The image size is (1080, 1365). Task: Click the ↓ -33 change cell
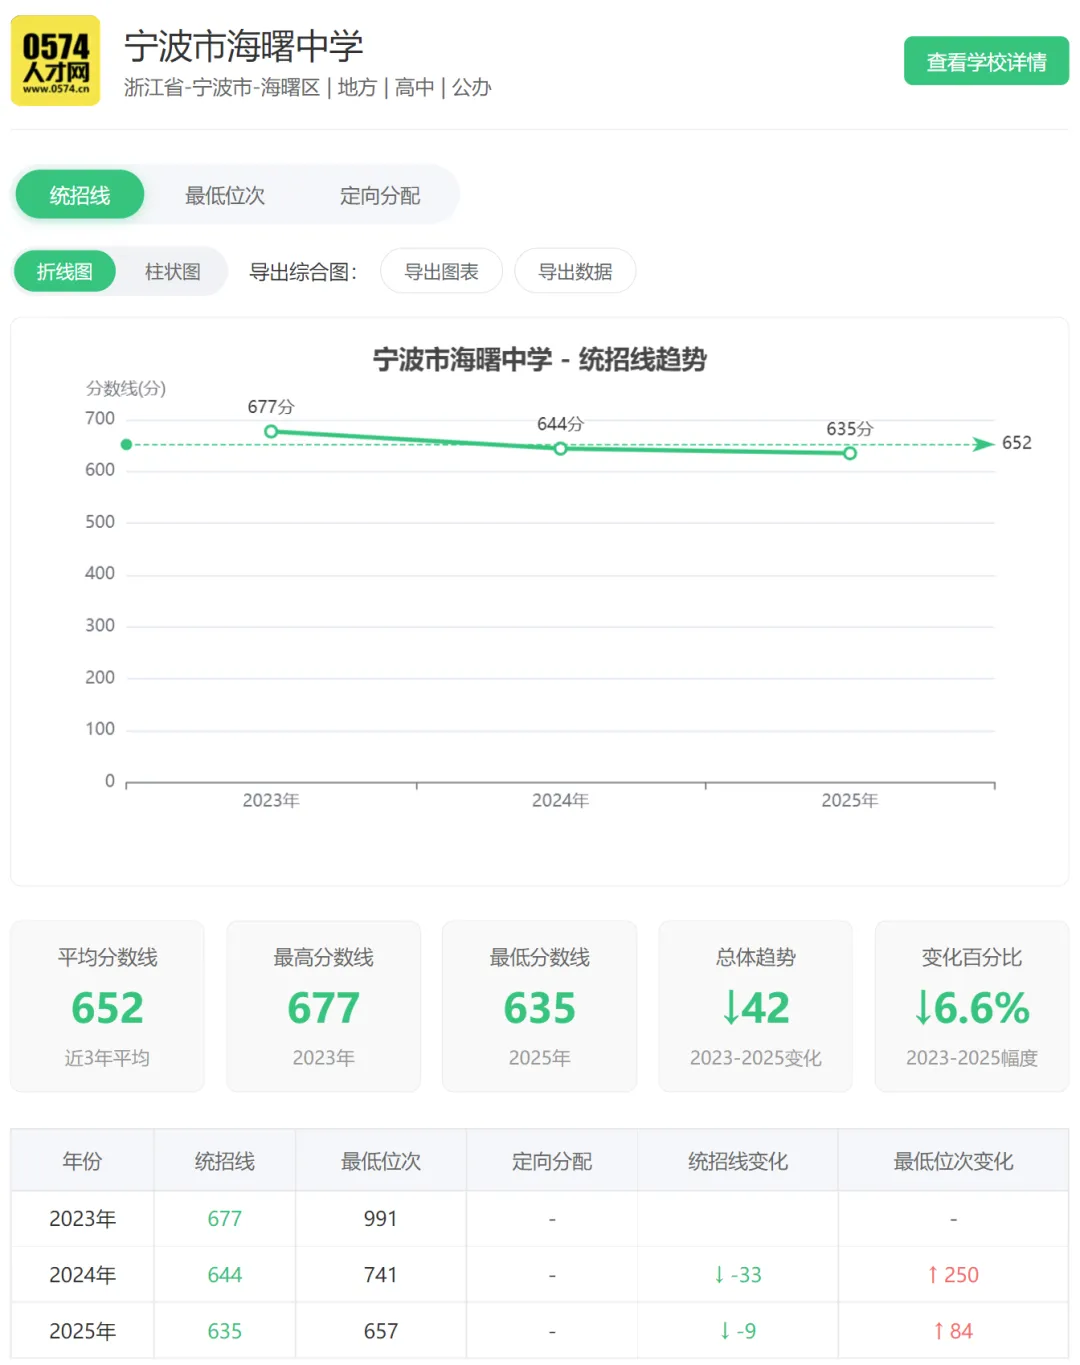[738, 1275]
